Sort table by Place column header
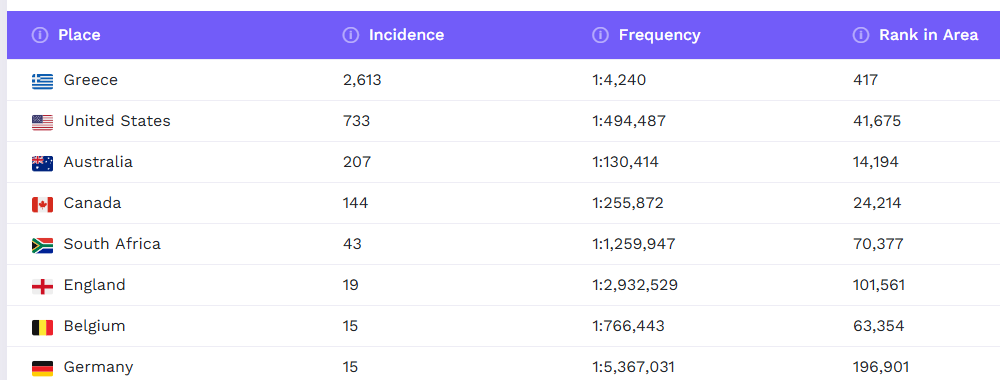This screenshot has height=380, width=1000. [79, 35]
